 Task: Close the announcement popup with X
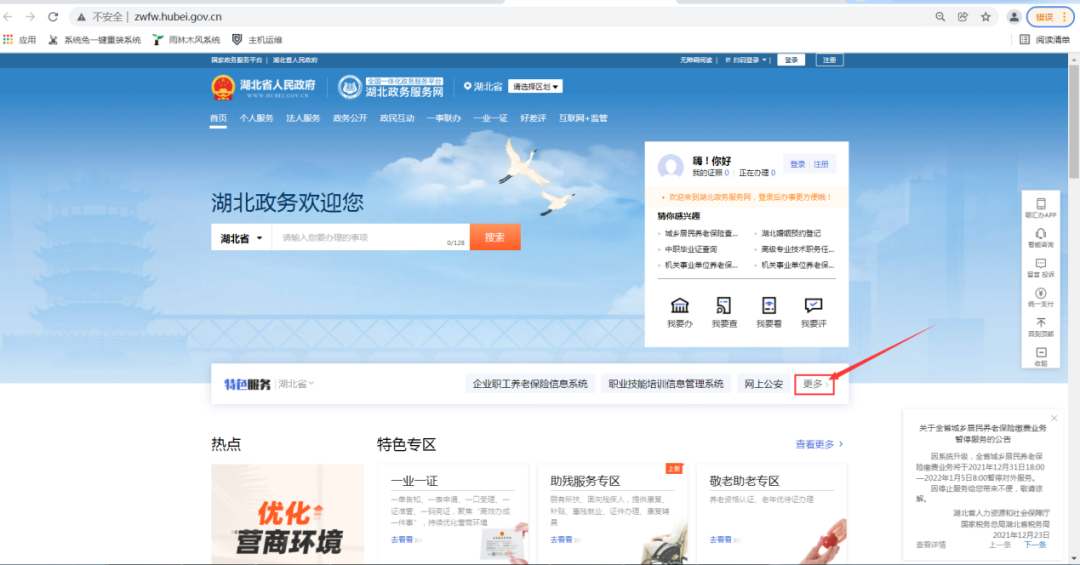(x=1053, y=419)
